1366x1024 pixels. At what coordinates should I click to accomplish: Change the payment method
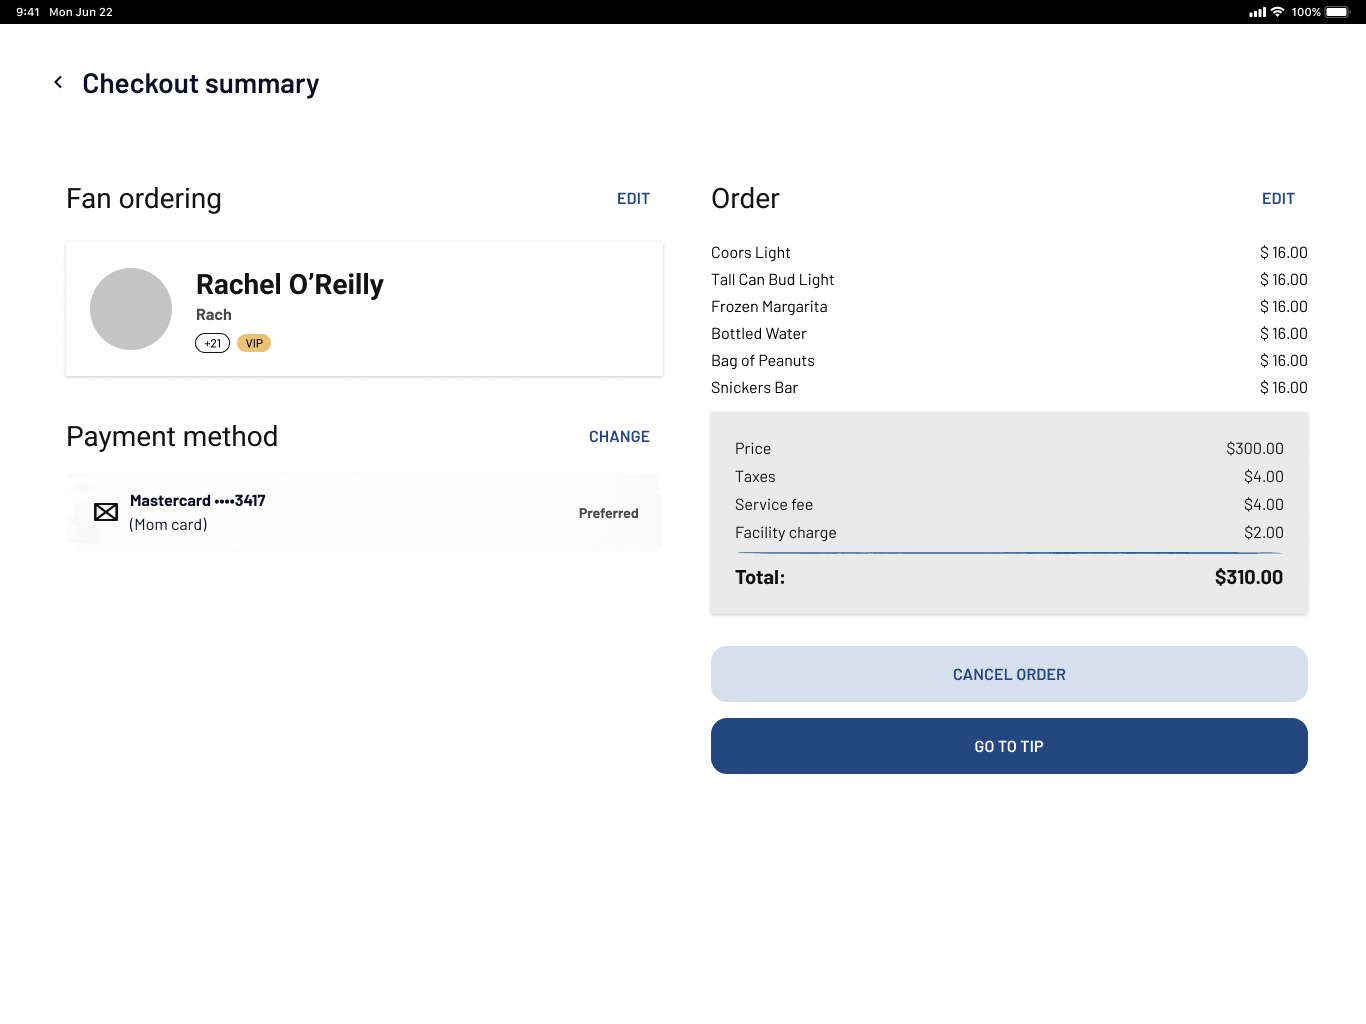pyautogui.click(x=619, y=437)
